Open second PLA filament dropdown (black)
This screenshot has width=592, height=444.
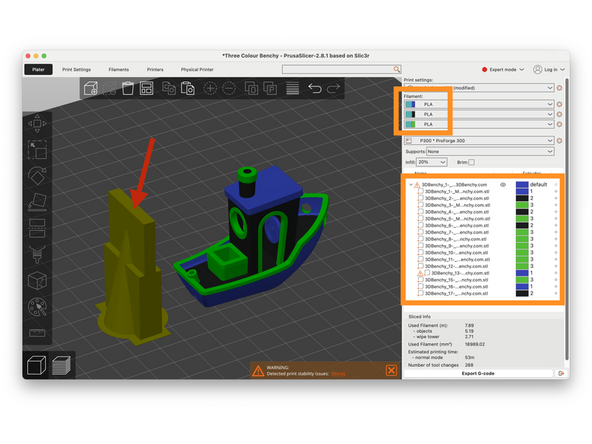click(x=479, y=114)
